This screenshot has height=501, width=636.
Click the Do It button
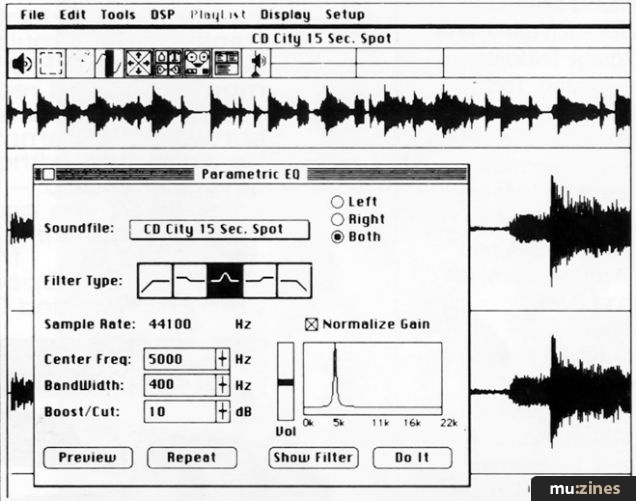click(x=412, y=458)
